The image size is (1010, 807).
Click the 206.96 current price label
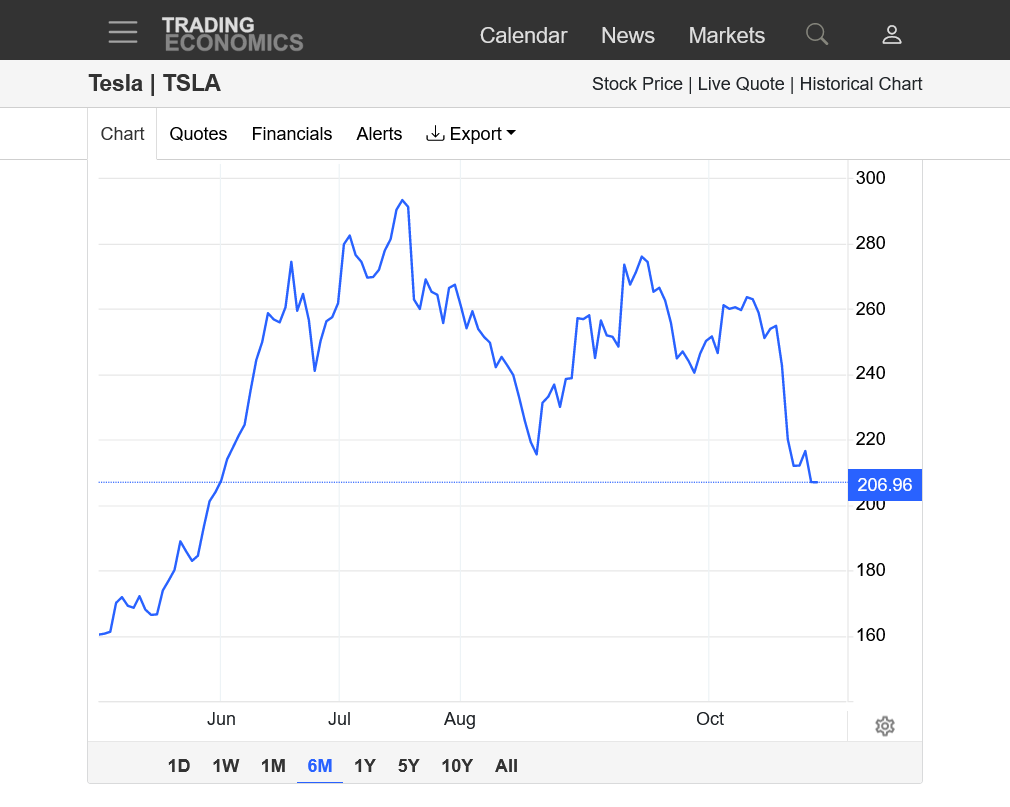(885, 485)
